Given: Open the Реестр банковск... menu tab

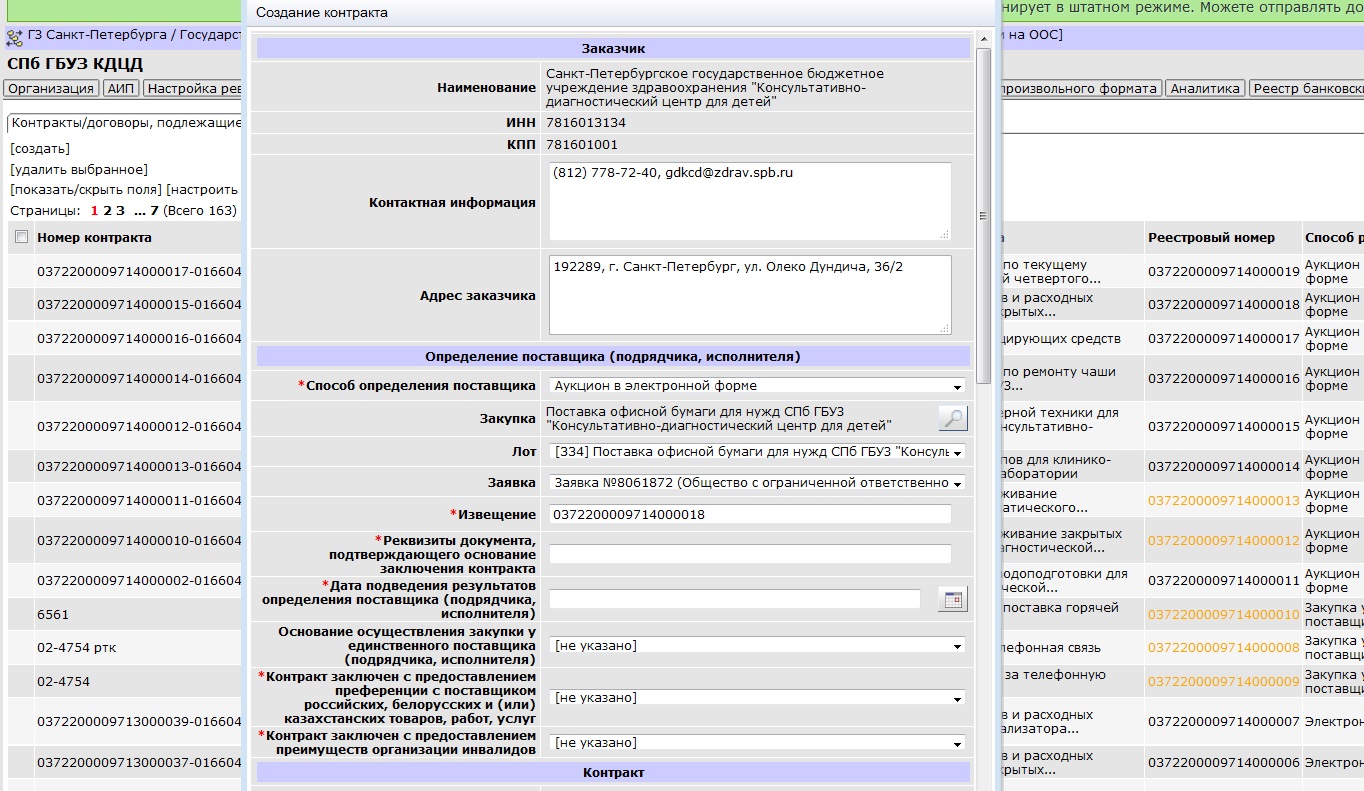Looking at the screenshot, I should pyautogui.click(x=1306, y=88).
